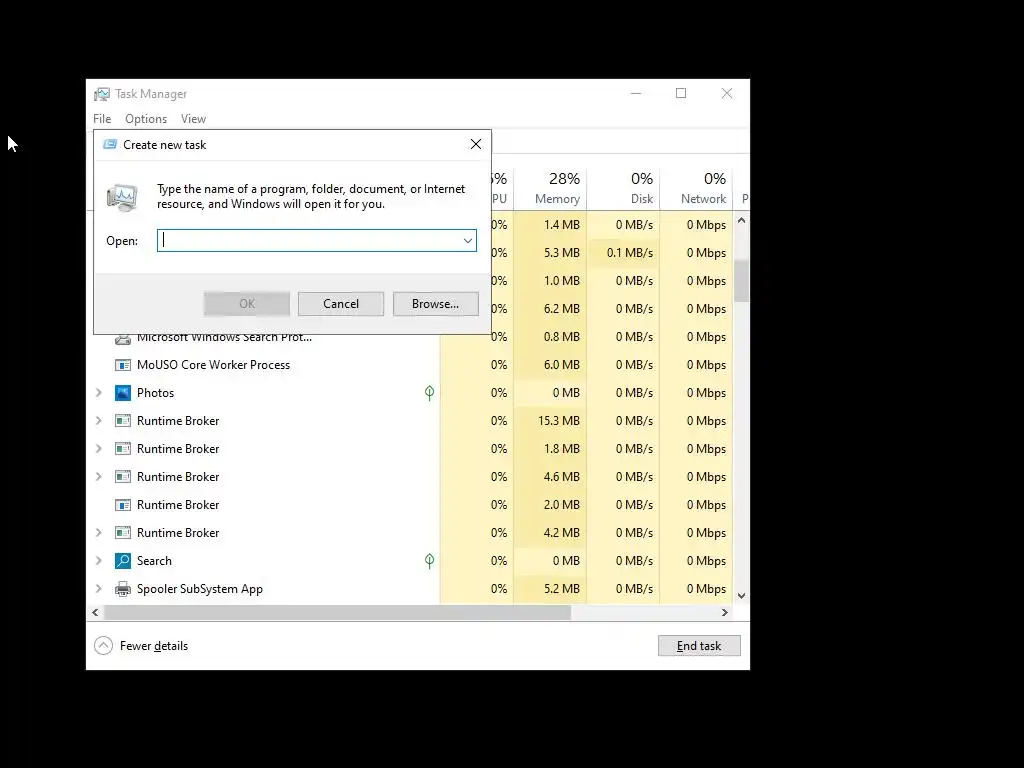The width and height of the screenshot is (1024, 768).
Task: Click the Microsoft Windows Search Protocol icon
Action: 123,339
